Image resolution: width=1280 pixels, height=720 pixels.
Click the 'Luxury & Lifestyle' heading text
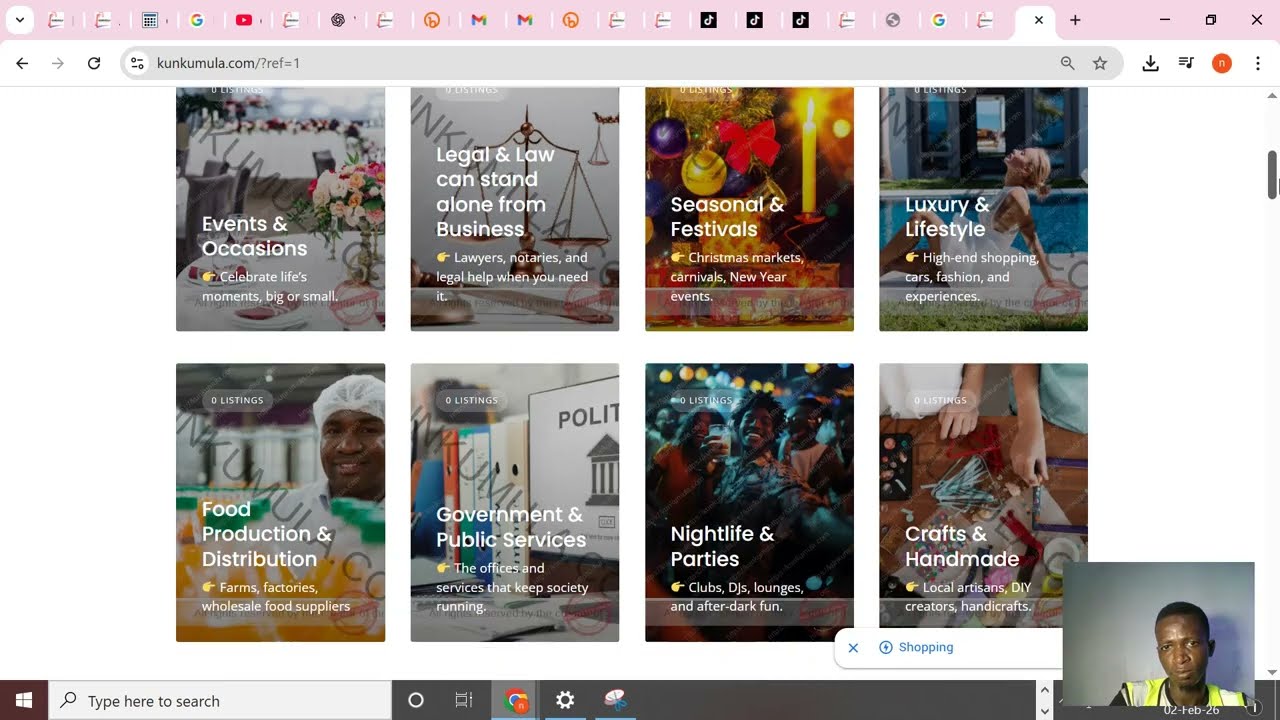(x=947, y=216)
